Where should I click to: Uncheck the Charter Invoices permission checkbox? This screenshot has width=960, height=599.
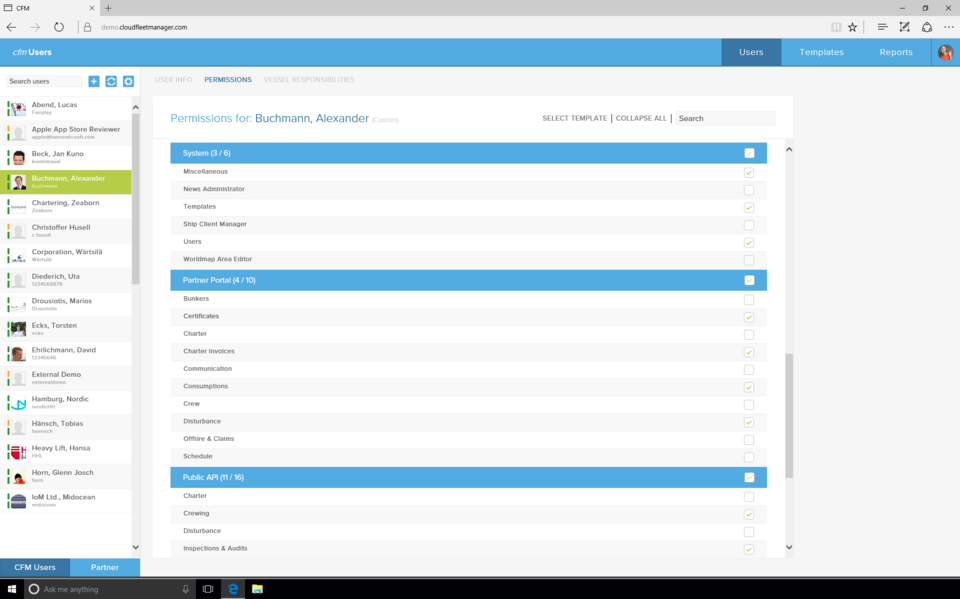749,352
